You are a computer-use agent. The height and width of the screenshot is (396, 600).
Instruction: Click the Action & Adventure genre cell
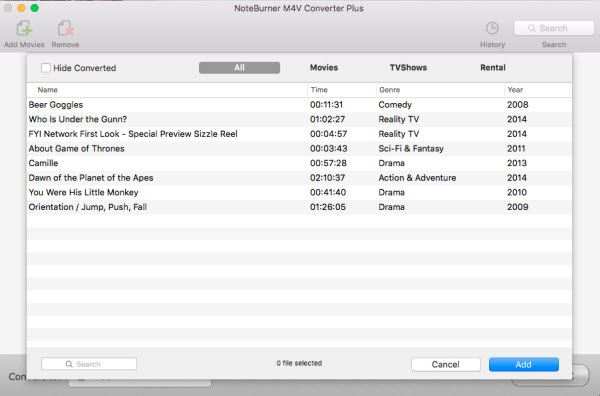[x=417, y=178]
